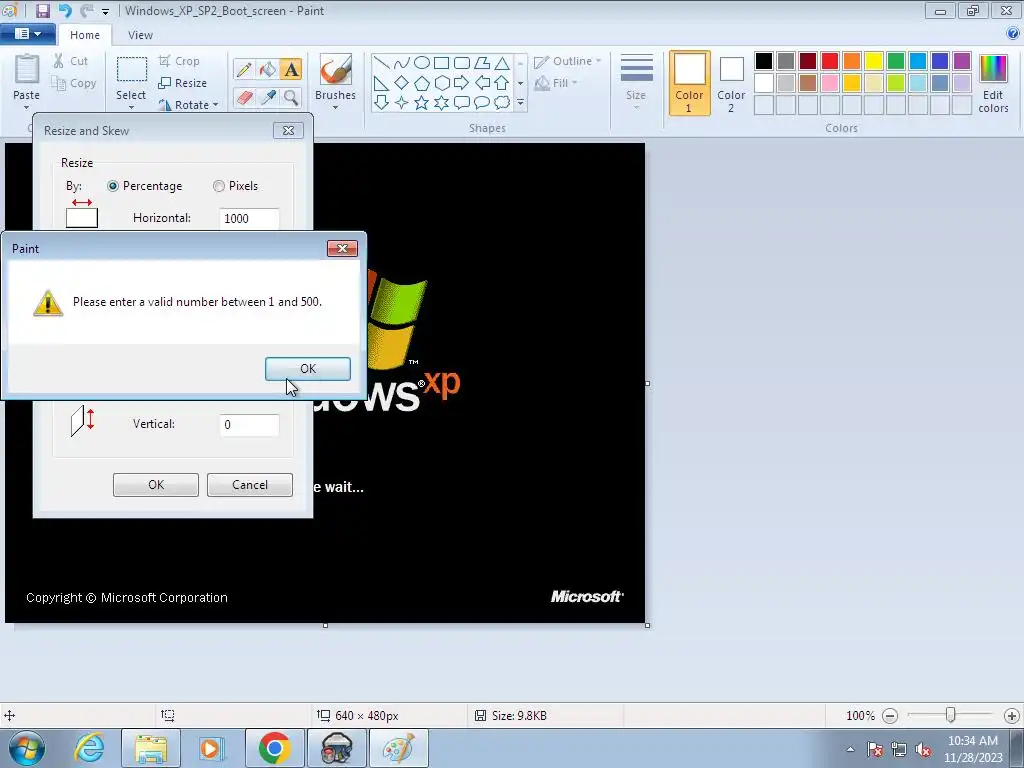Click the Crop command
The height and width of the screenshot is (768, 1024).
pyautogui.click(x=179, y=61)
